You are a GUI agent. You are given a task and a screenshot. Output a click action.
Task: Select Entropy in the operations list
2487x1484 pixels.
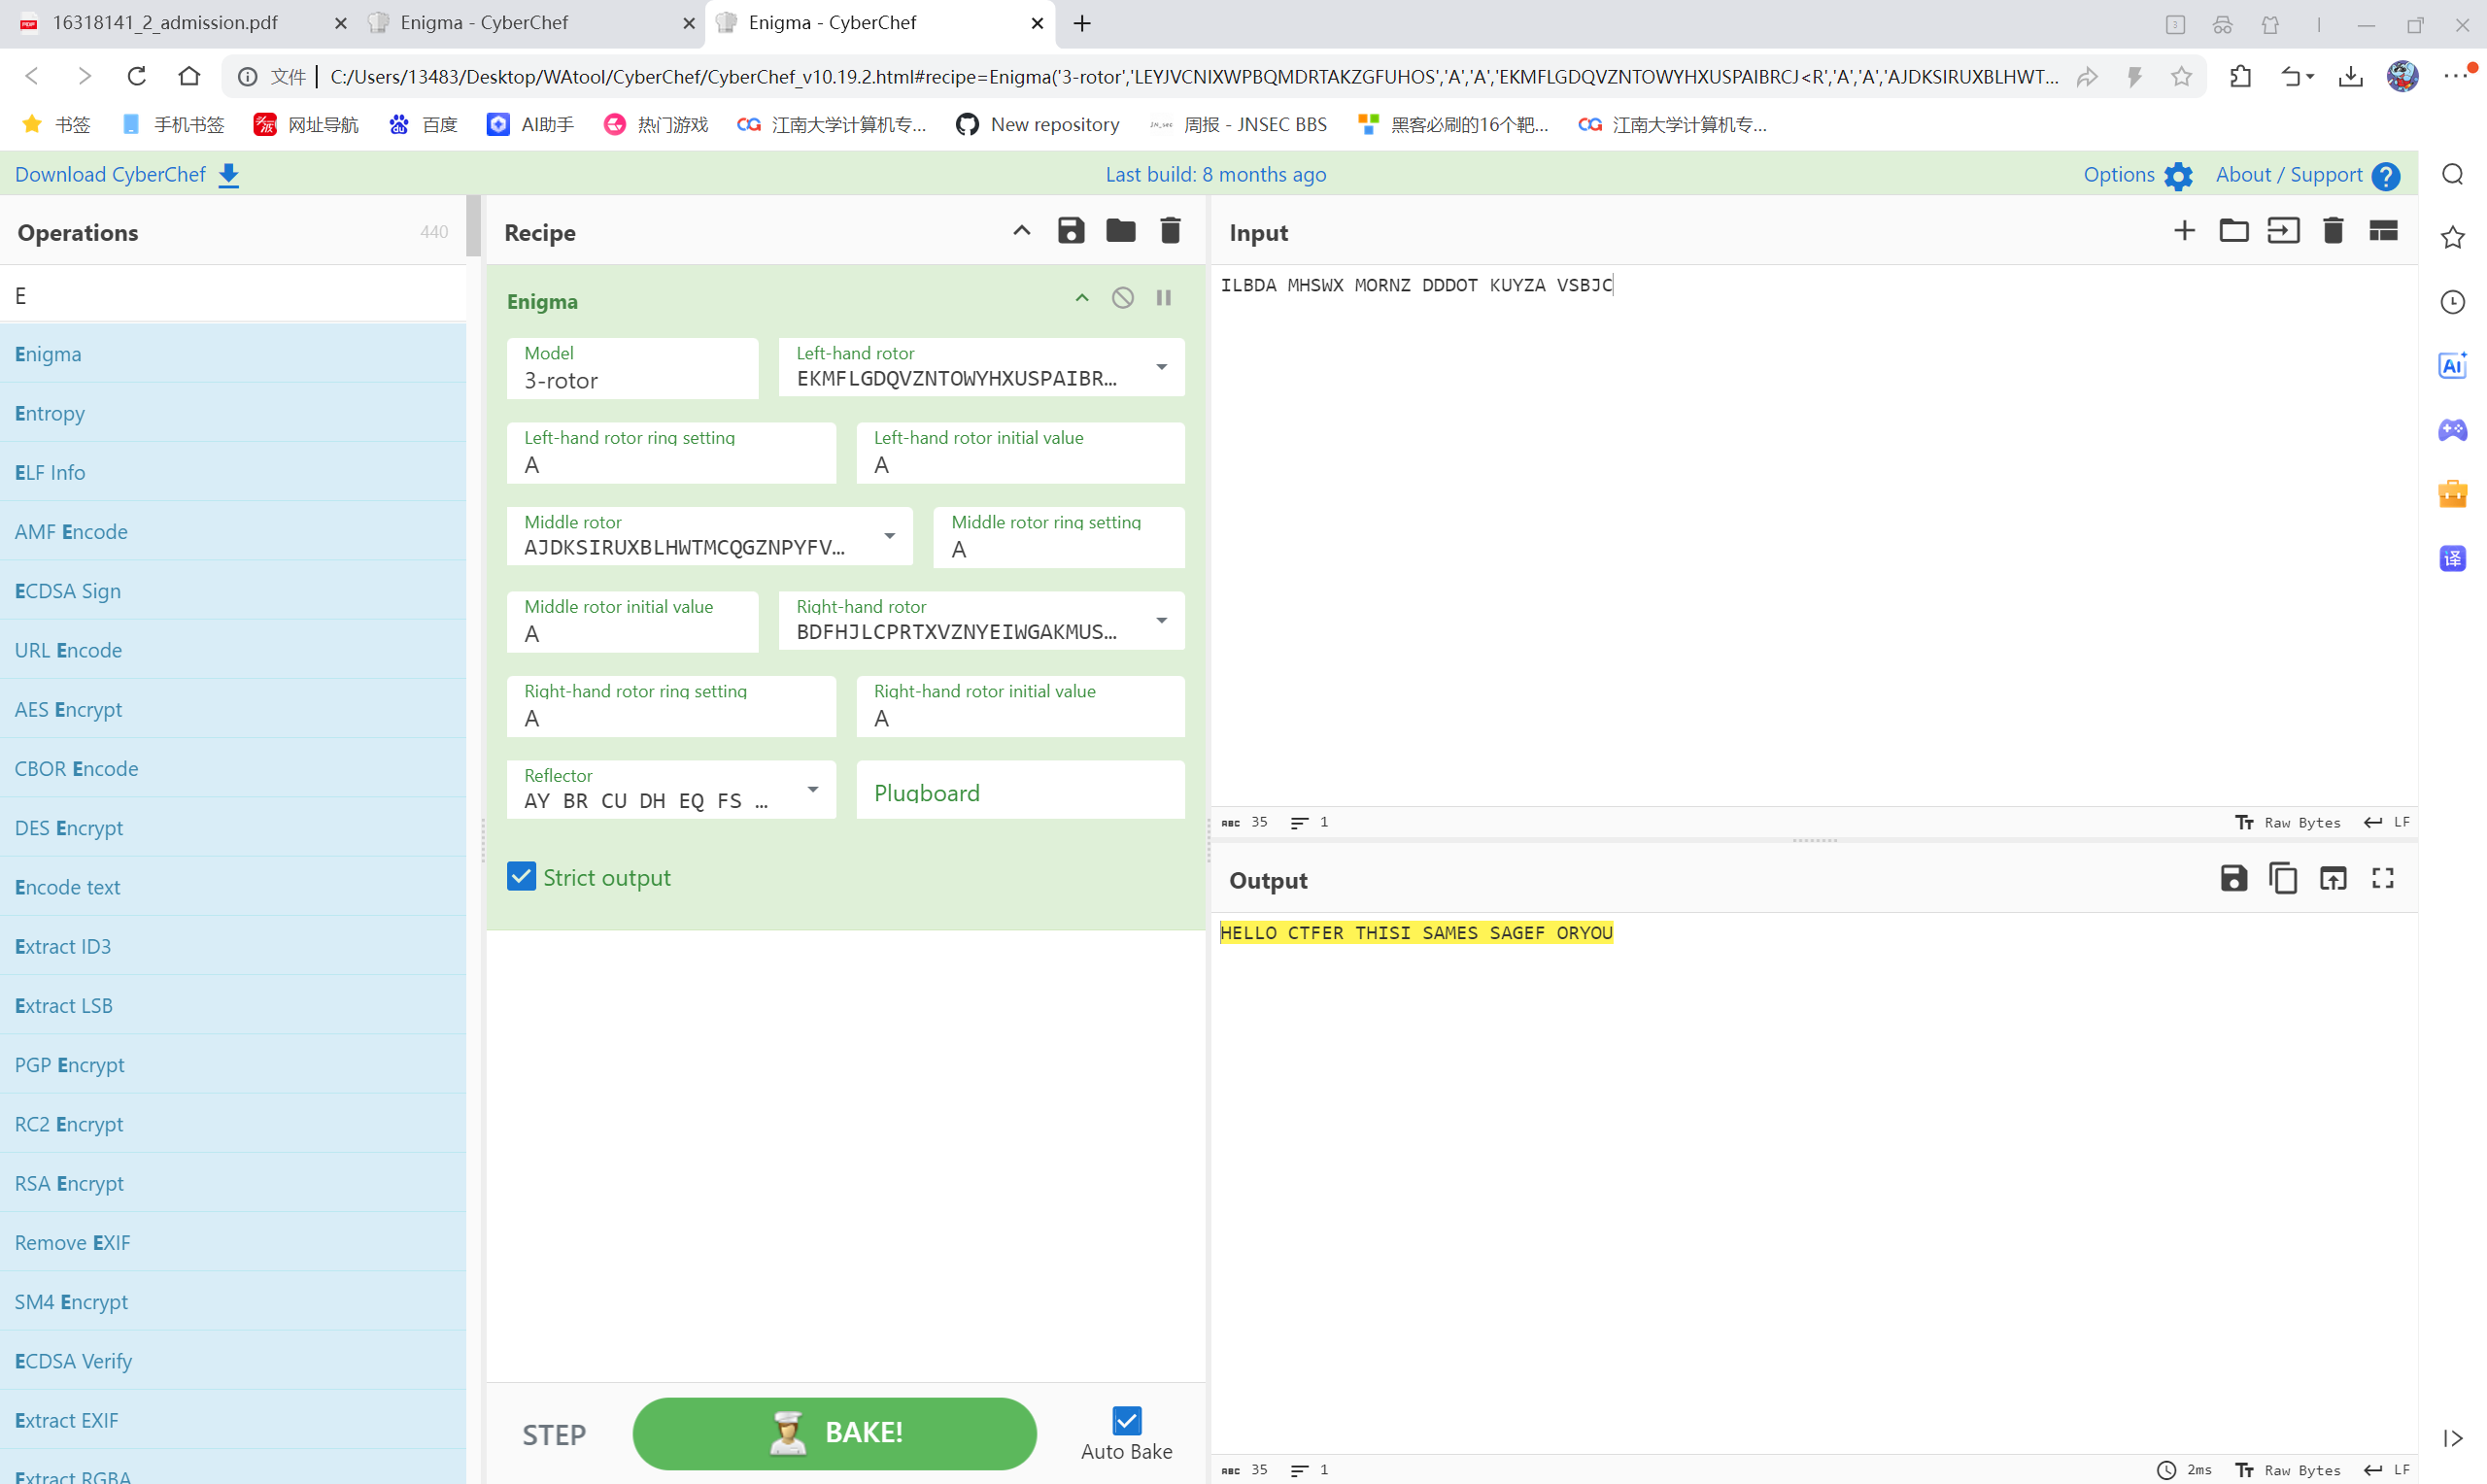coord(50,413)
